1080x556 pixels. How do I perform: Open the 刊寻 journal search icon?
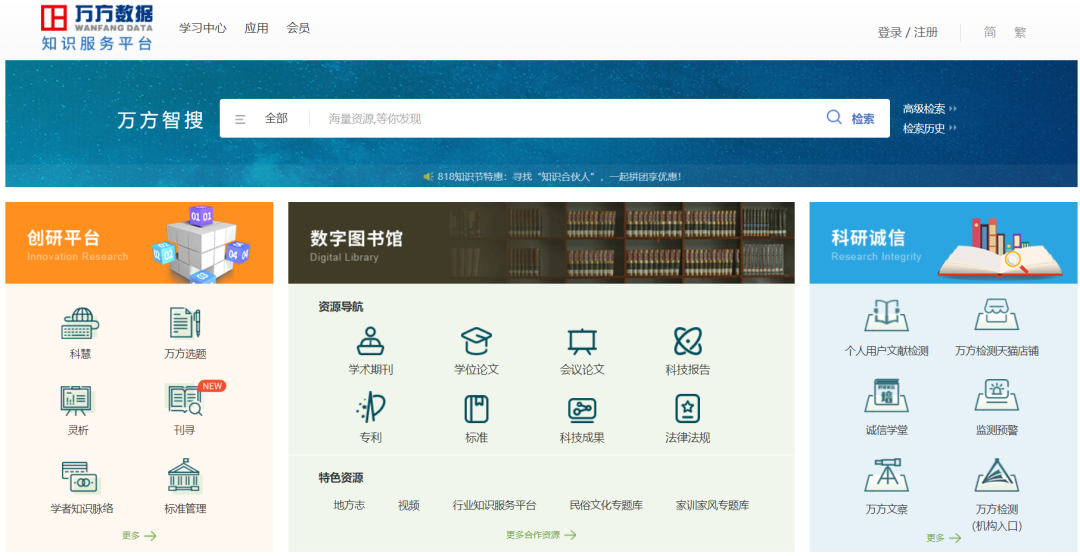pos(184,400)
